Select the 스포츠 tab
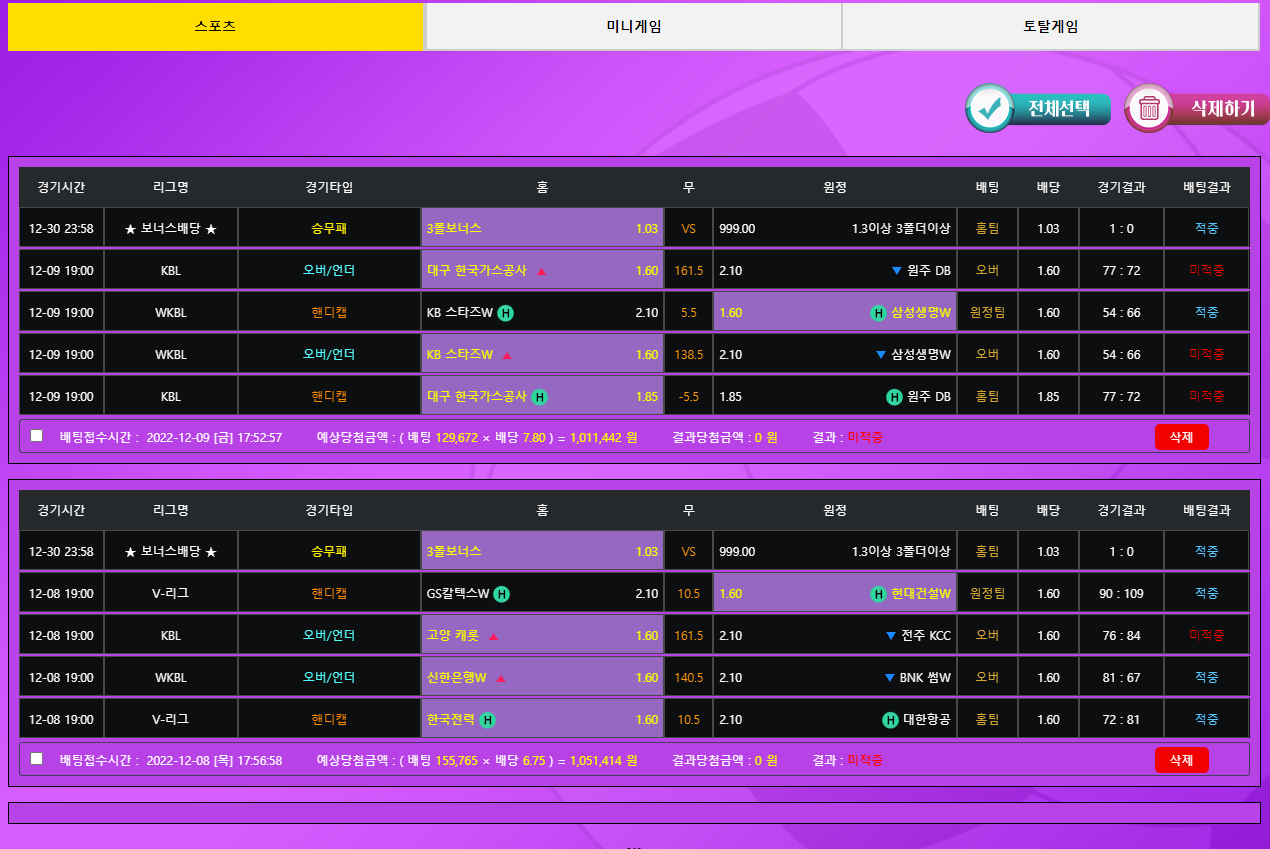This screenshot has height=849, width=1270. [x=216, y=27]
